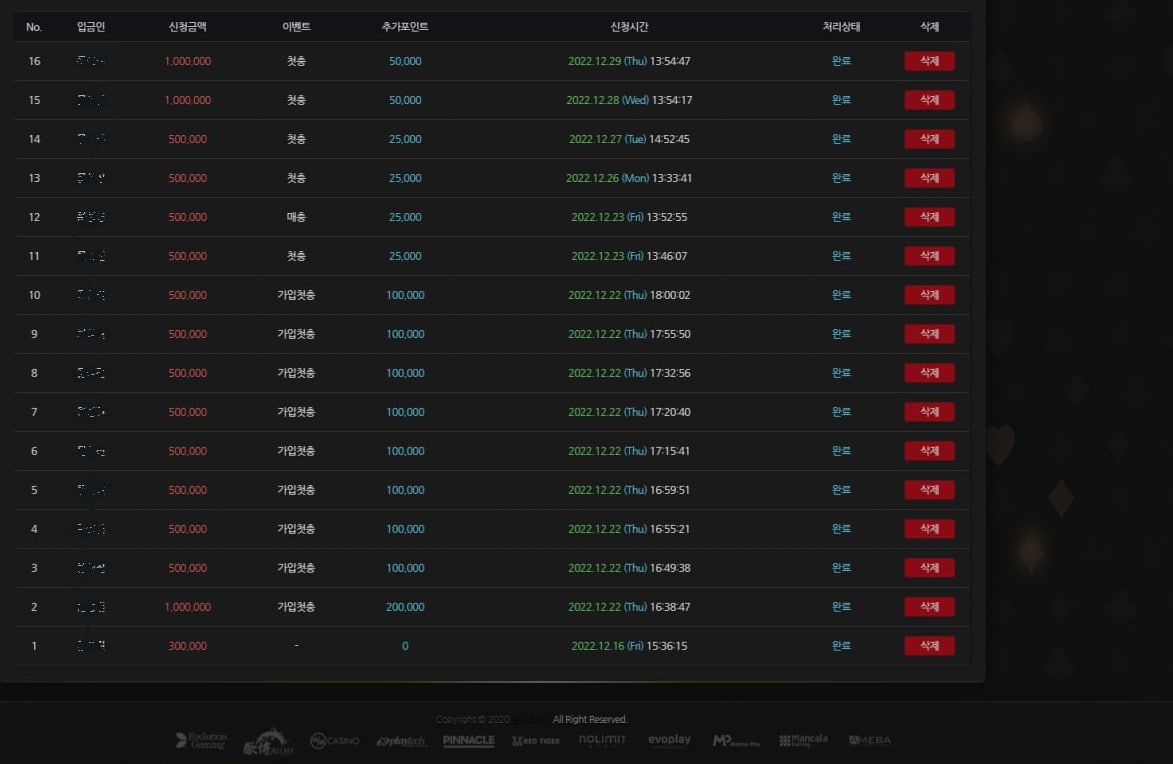Screen dimensions: 1173x764
Task: Open the MW Casino provider logo
Action: (x=334, y=741)
